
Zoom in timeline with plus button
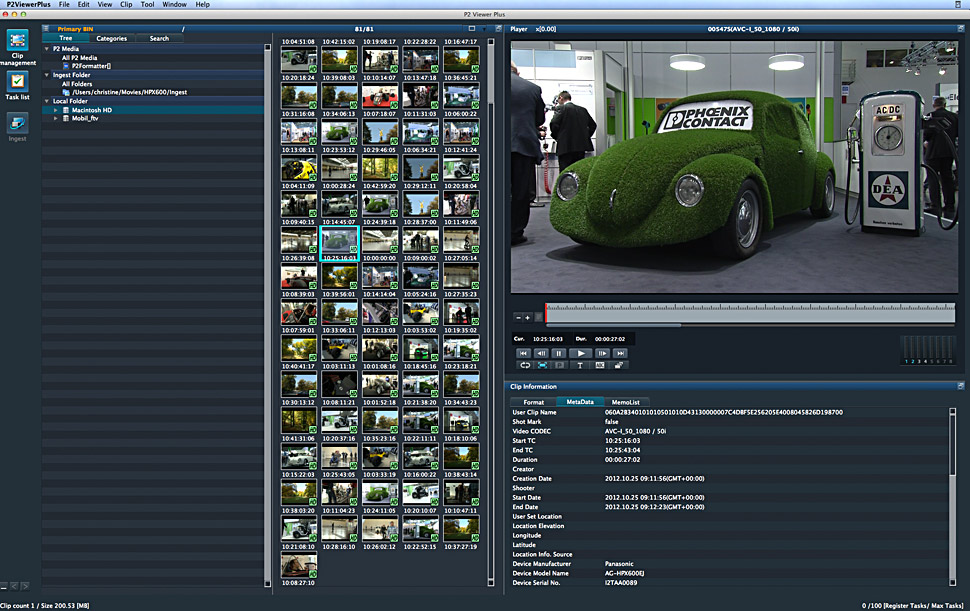point(528,317)
